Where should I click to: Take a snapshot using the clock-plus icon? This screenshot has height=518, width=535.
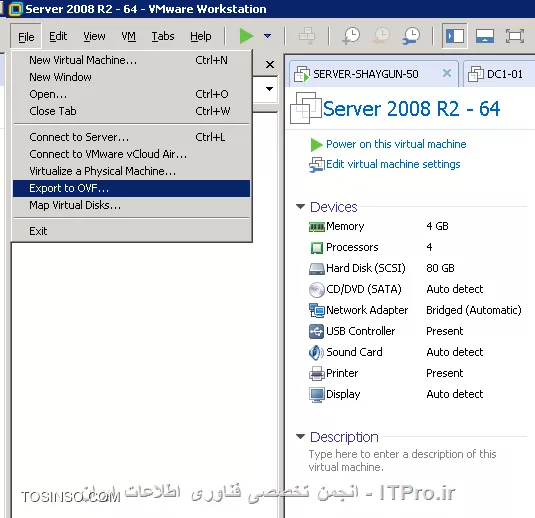click(x=351, y=36)
